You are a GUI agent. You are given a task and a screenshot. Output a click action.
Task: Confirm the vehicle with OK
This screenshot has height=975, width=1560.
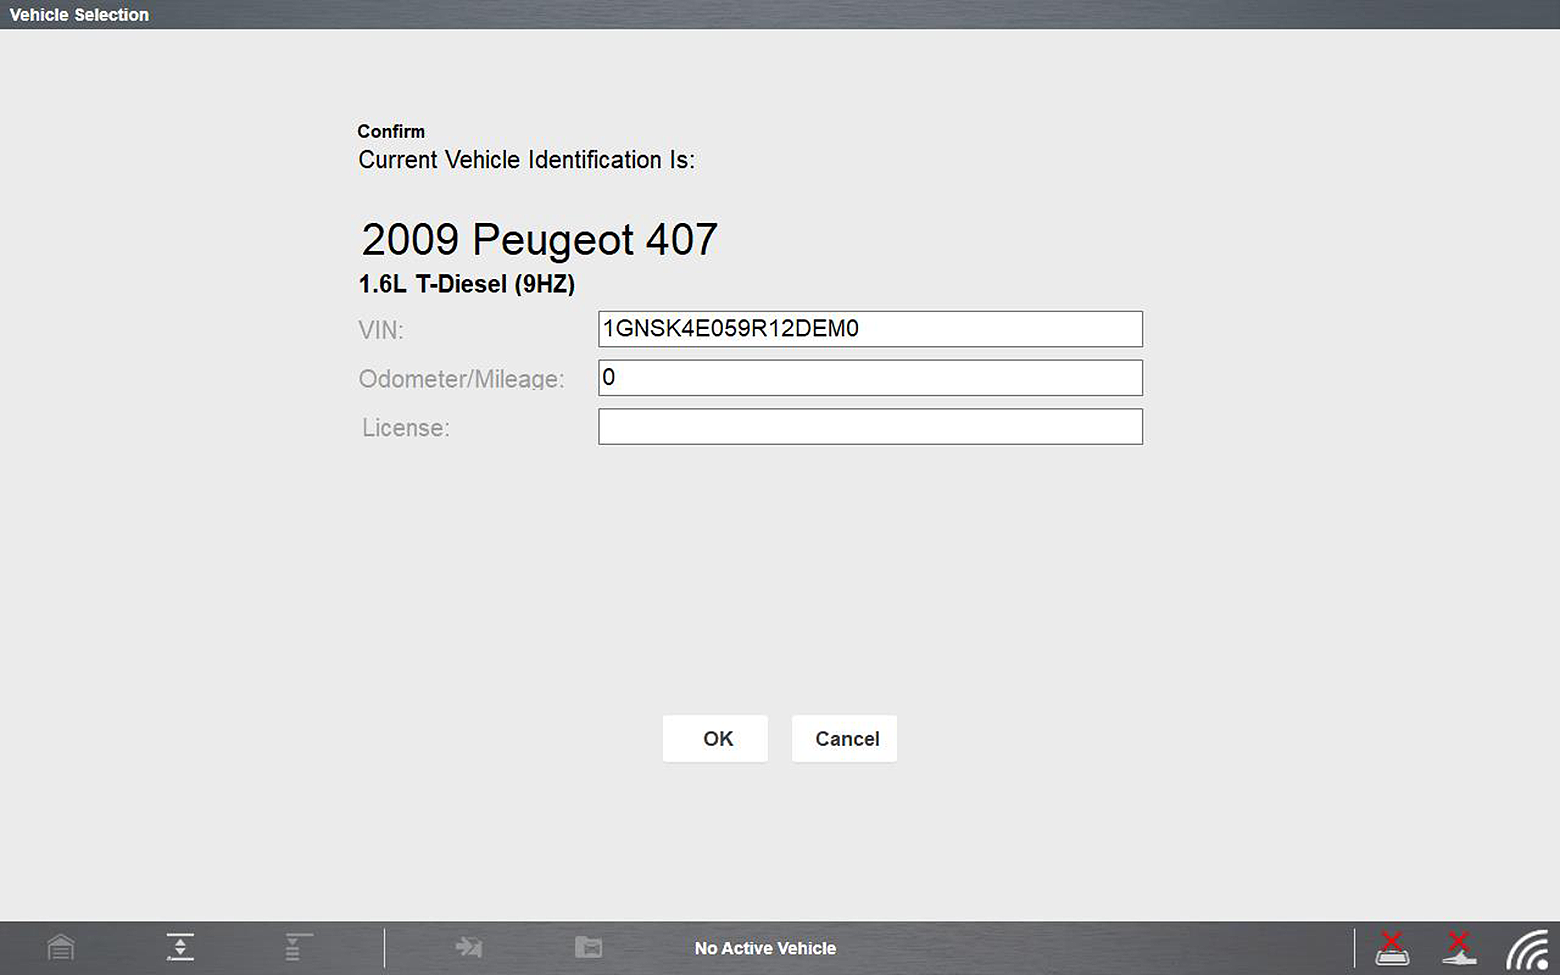point(715,739)
